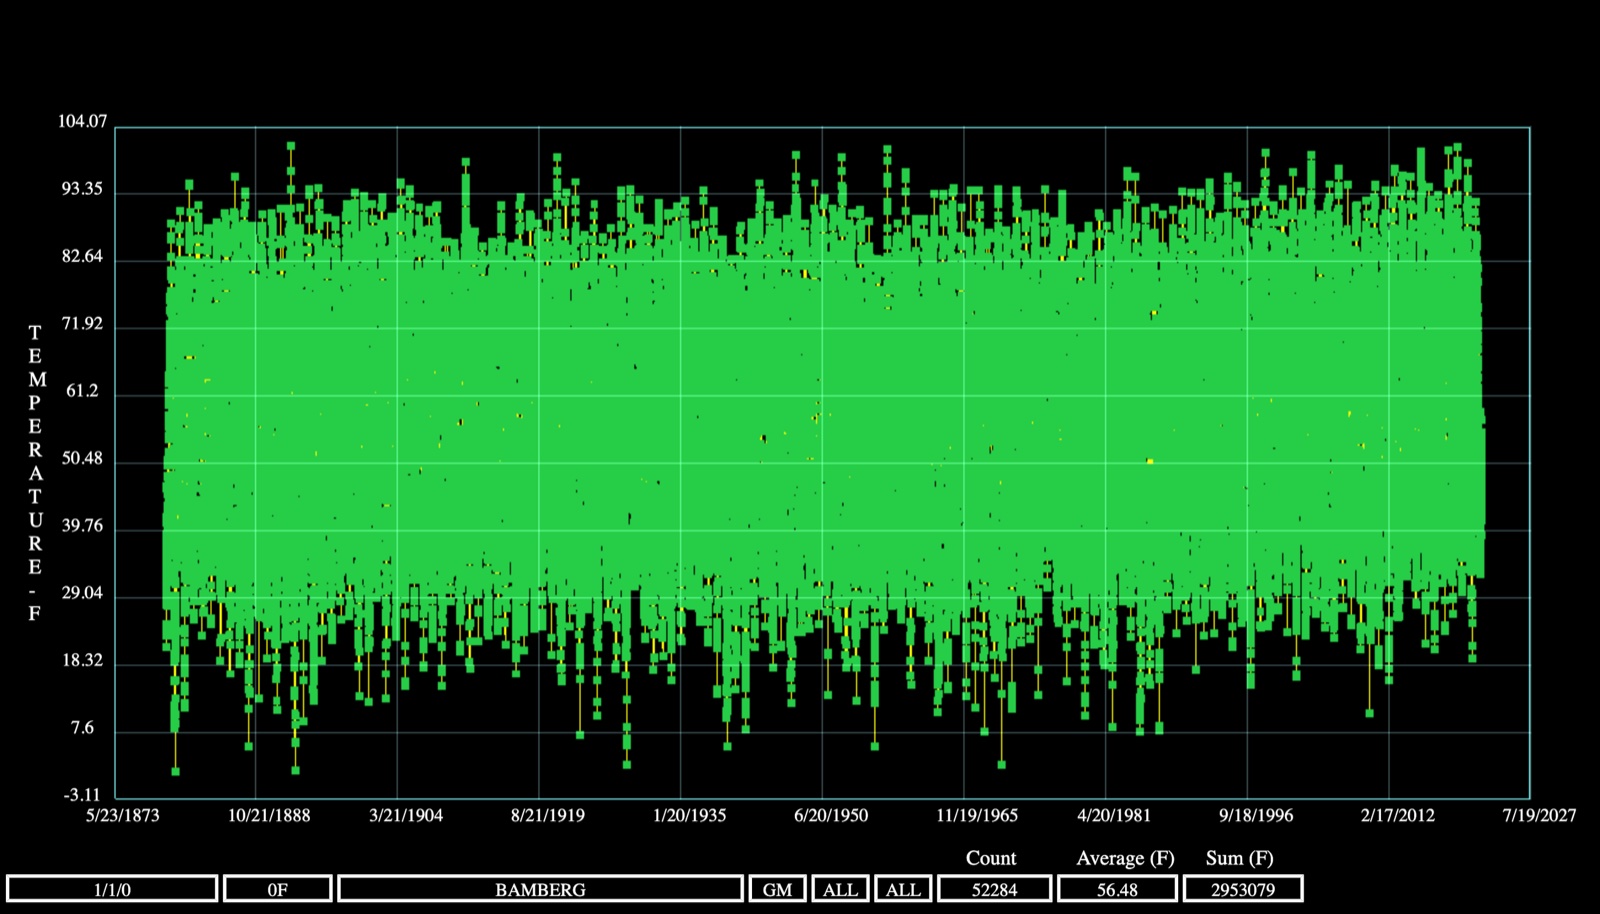
Task: Click the 29.04 y-axis label
Action: [82, 593]
